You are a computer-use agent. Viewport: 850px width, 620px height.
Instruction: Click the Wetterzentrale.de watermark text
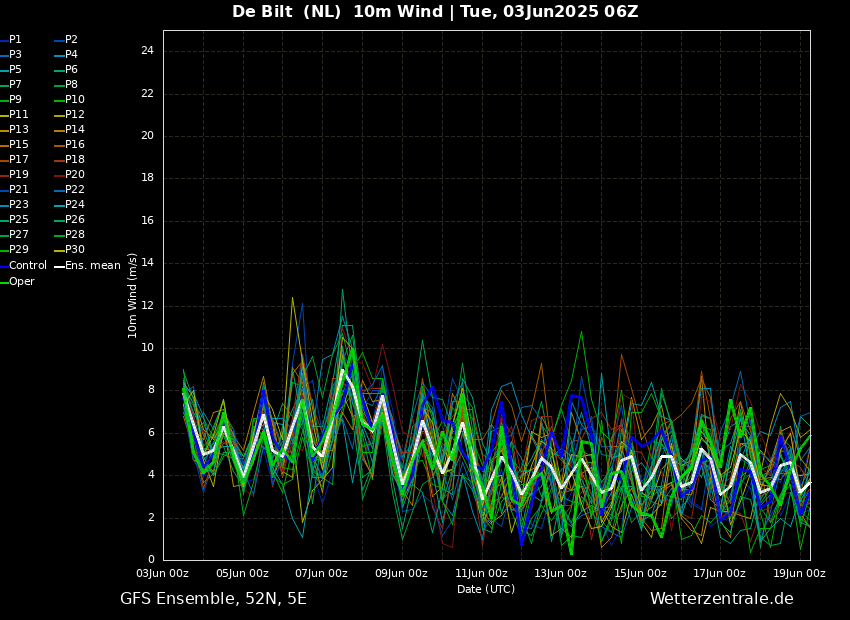pyautogui.click(x=721, y=599)
